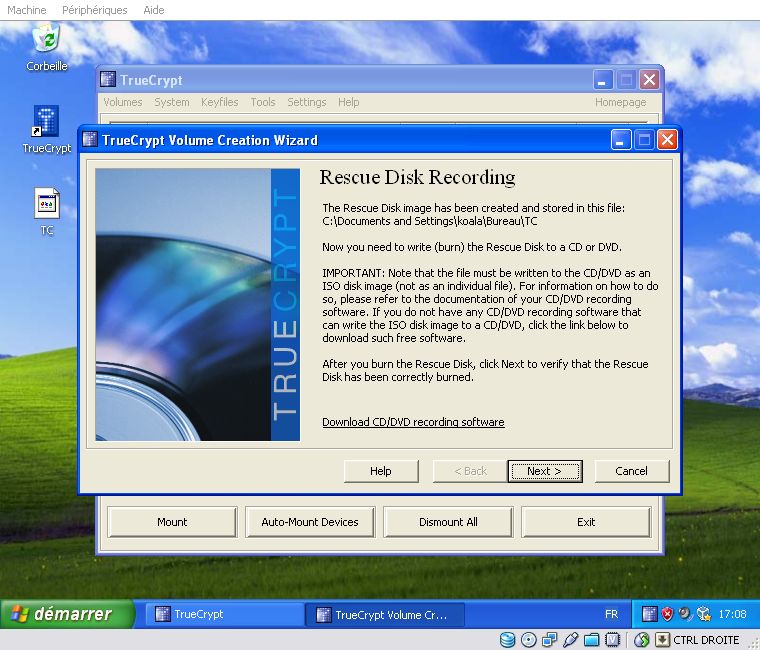Click the greyed-out Back button
Screen dimensions: 760x650
(470, 471)
